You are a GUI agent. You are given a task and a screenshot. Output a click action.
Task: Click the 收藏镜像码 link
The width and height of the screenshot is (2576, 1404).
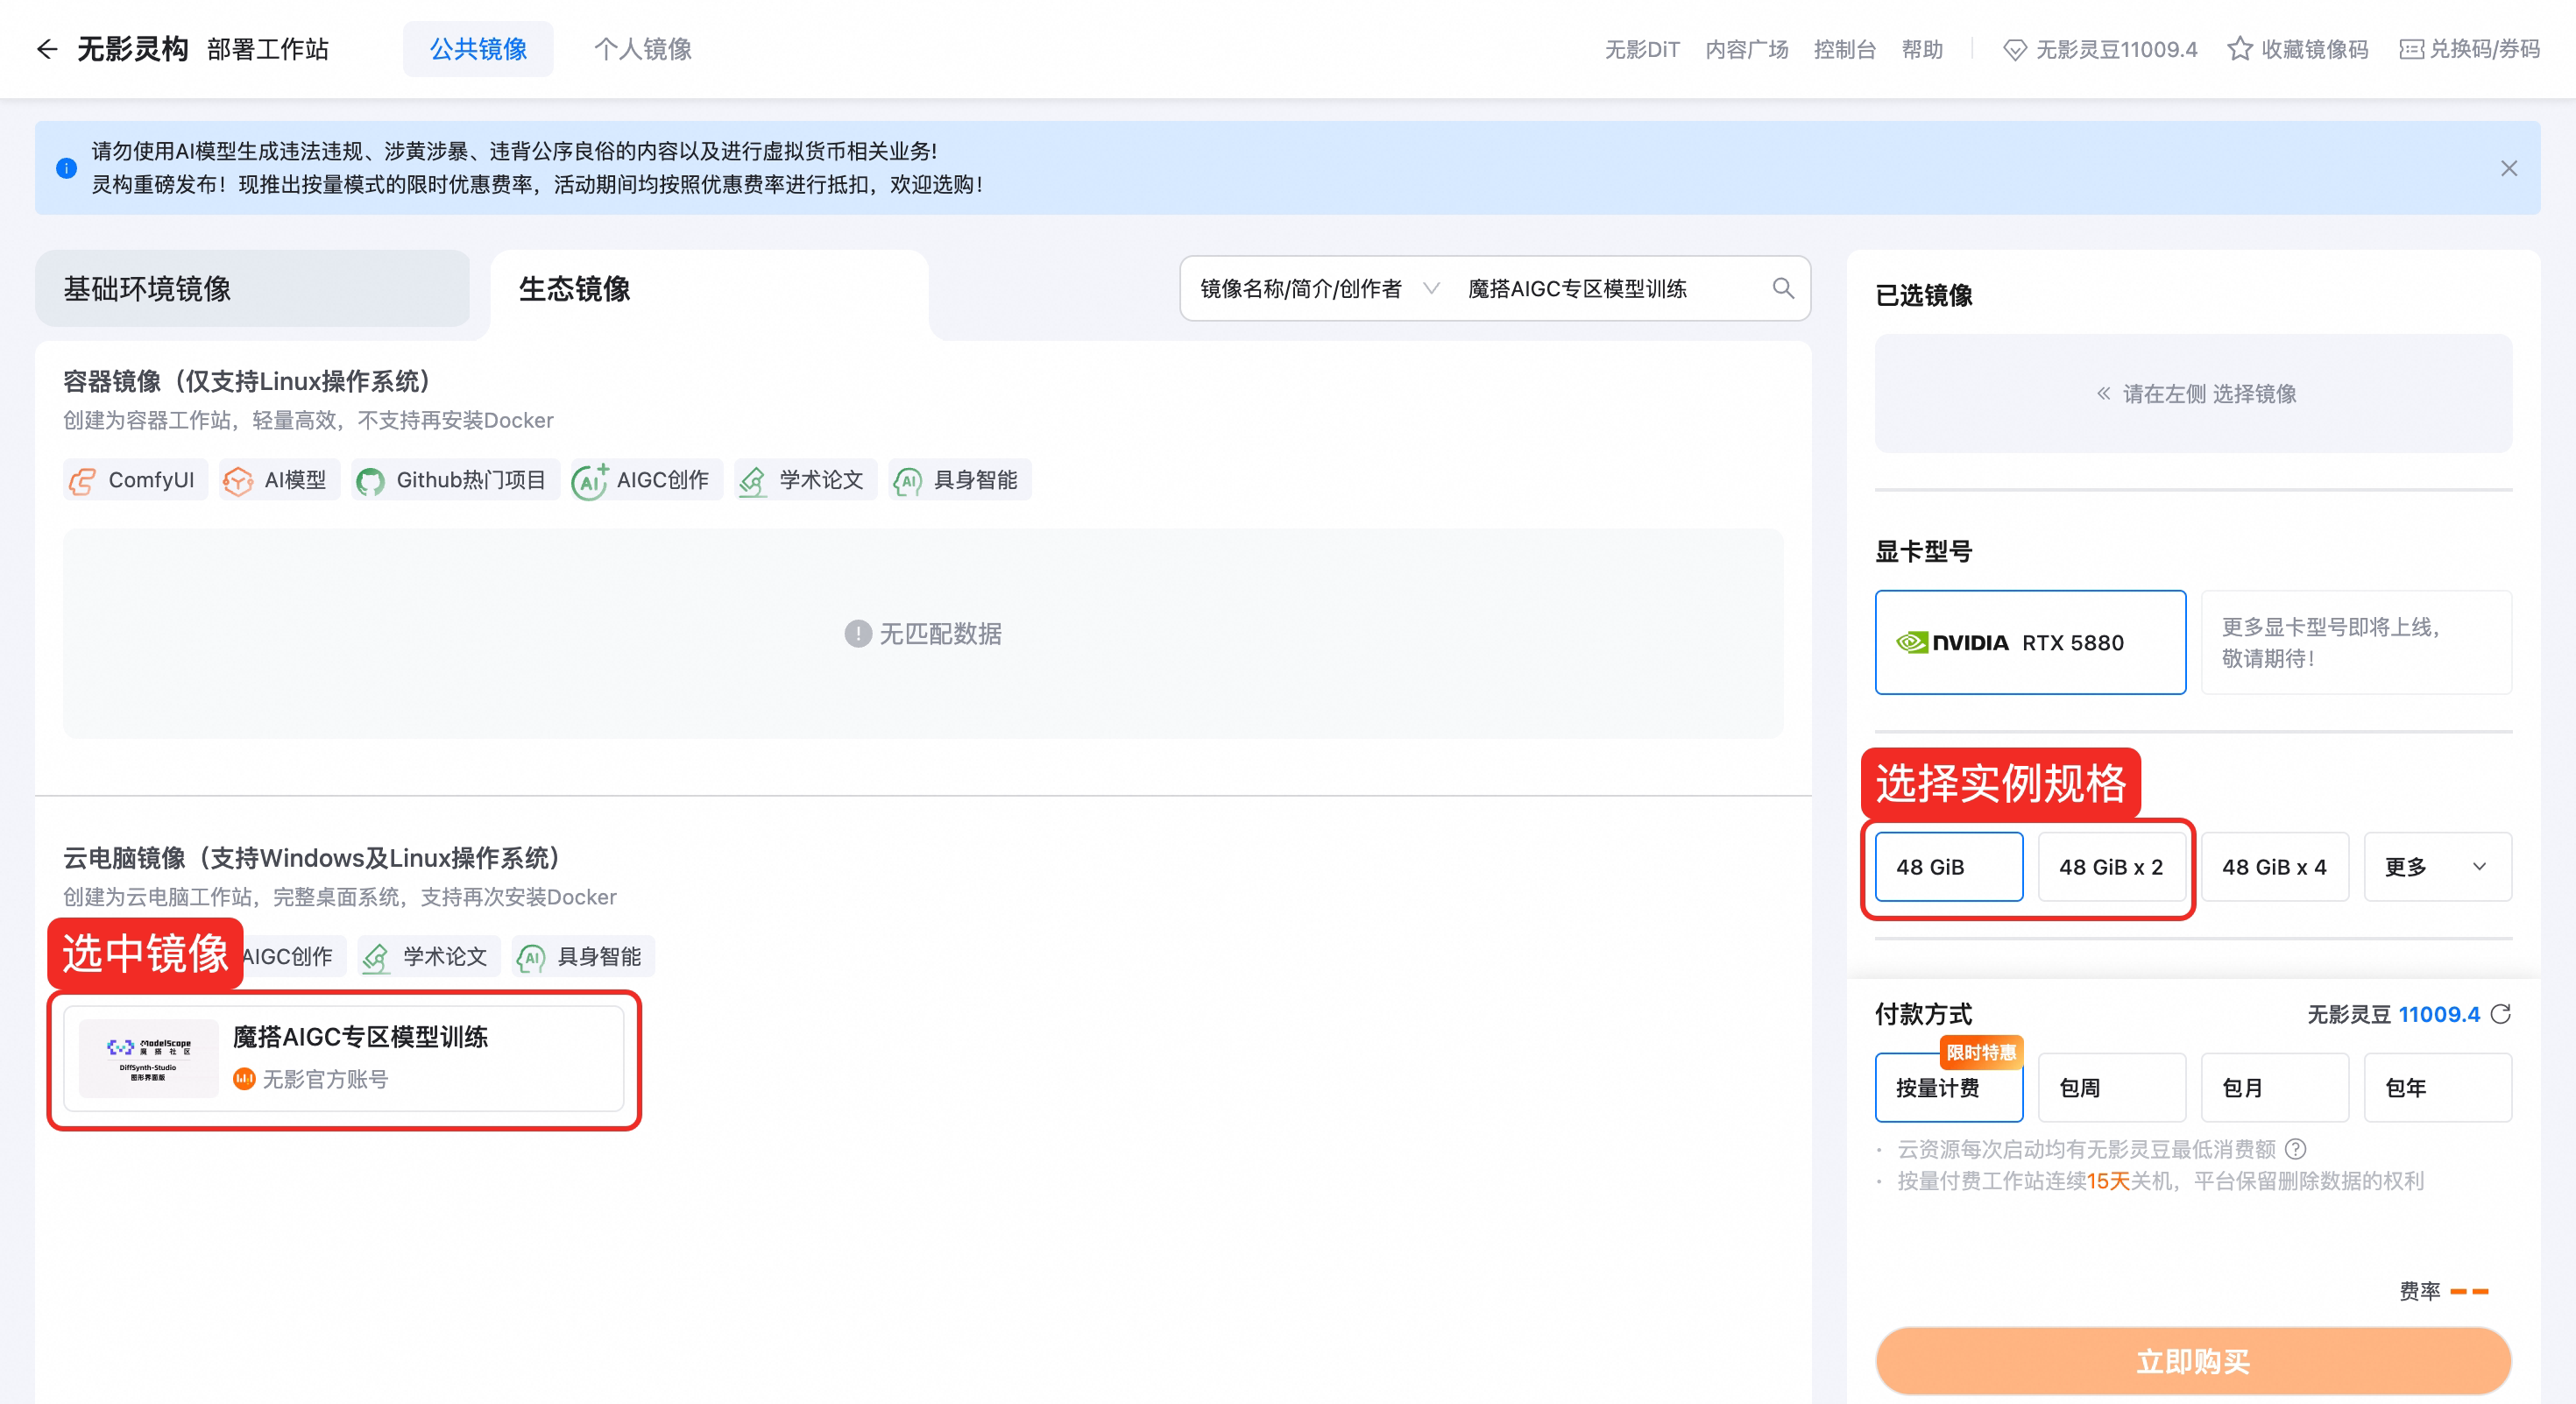[x=2298, y=50]
